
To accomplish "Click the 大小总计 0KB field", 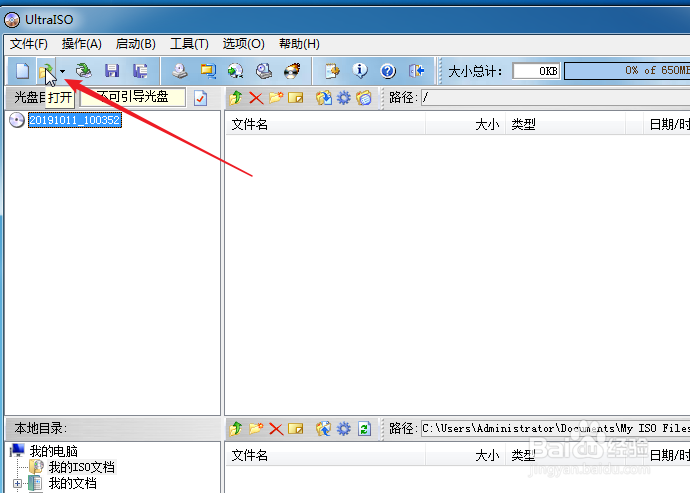I will click(x=536, y=71).
